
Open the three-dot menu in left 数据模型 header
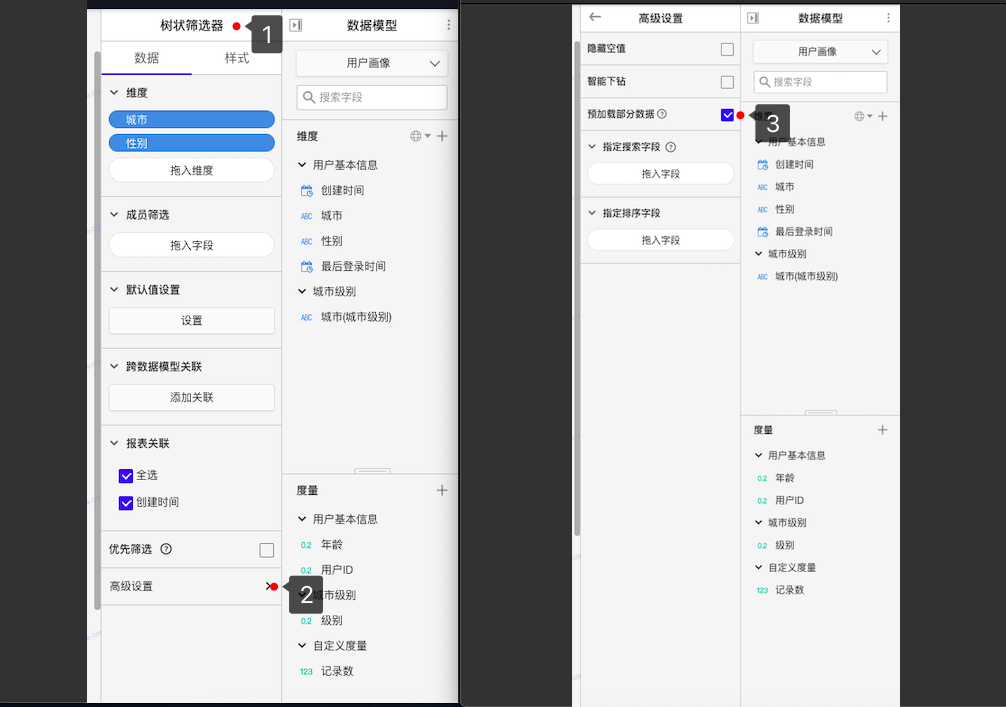[448, 25]
